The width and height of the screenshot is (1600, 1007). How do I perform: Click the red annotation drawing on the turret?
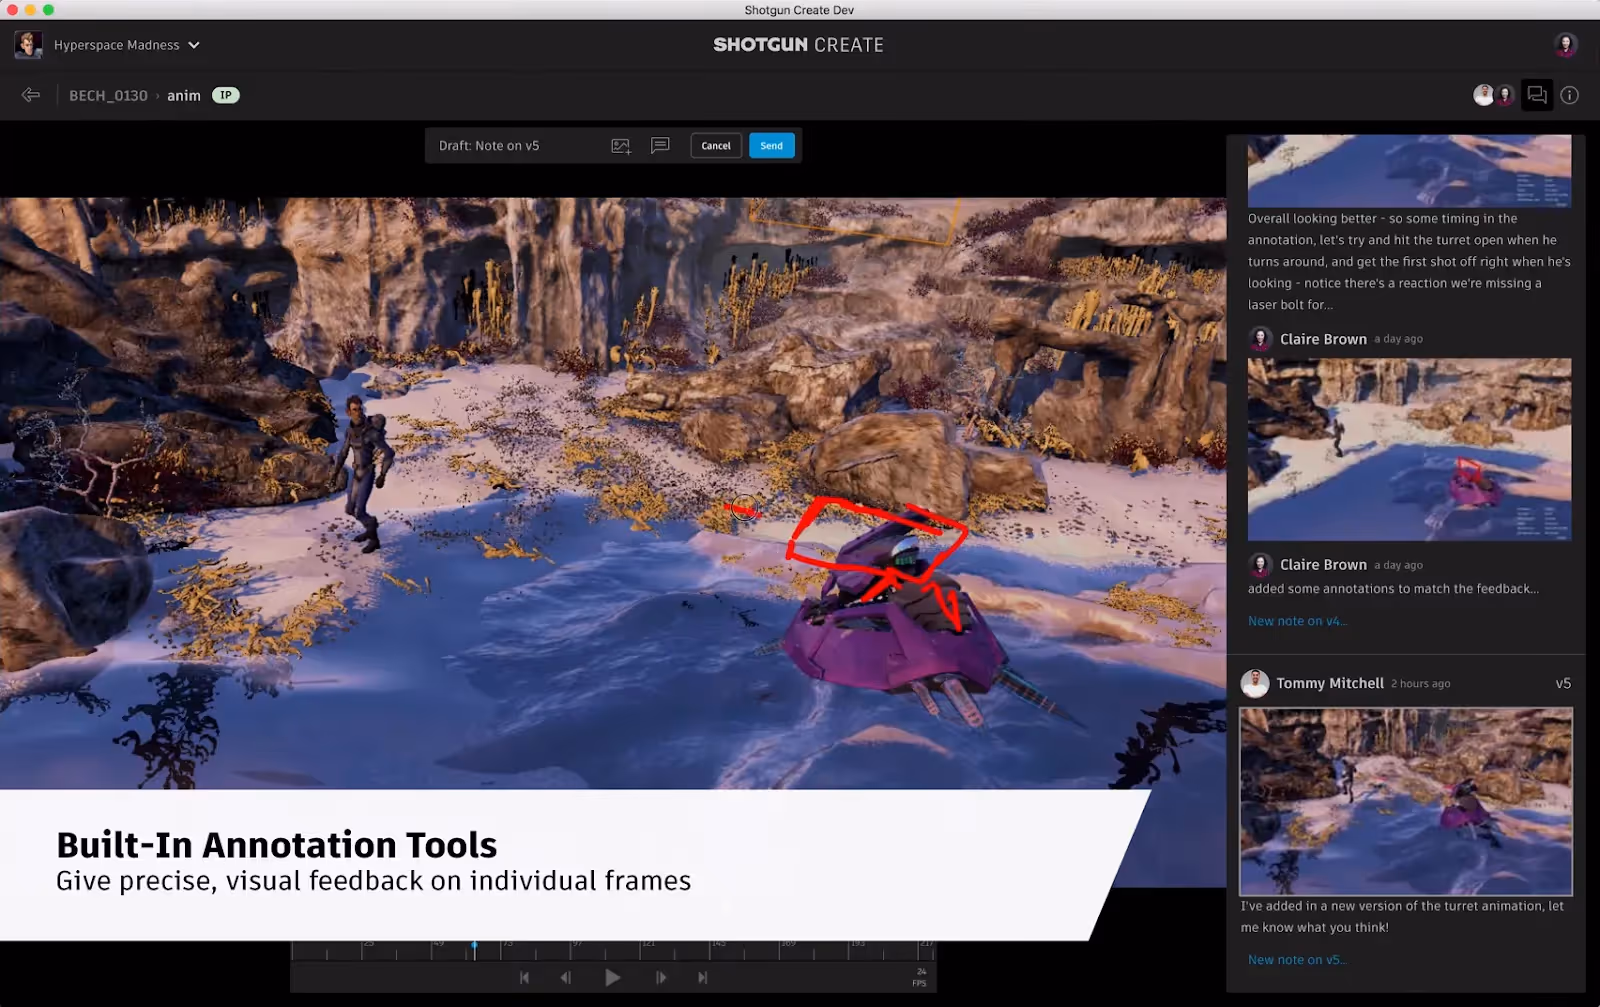878,562
